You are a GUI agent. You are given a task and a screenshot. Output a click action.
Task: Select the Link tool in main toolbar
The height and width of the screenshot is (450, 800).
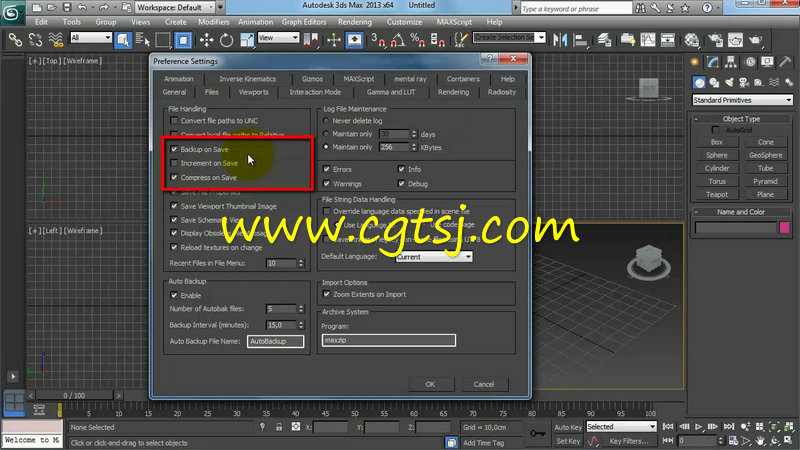15,39
